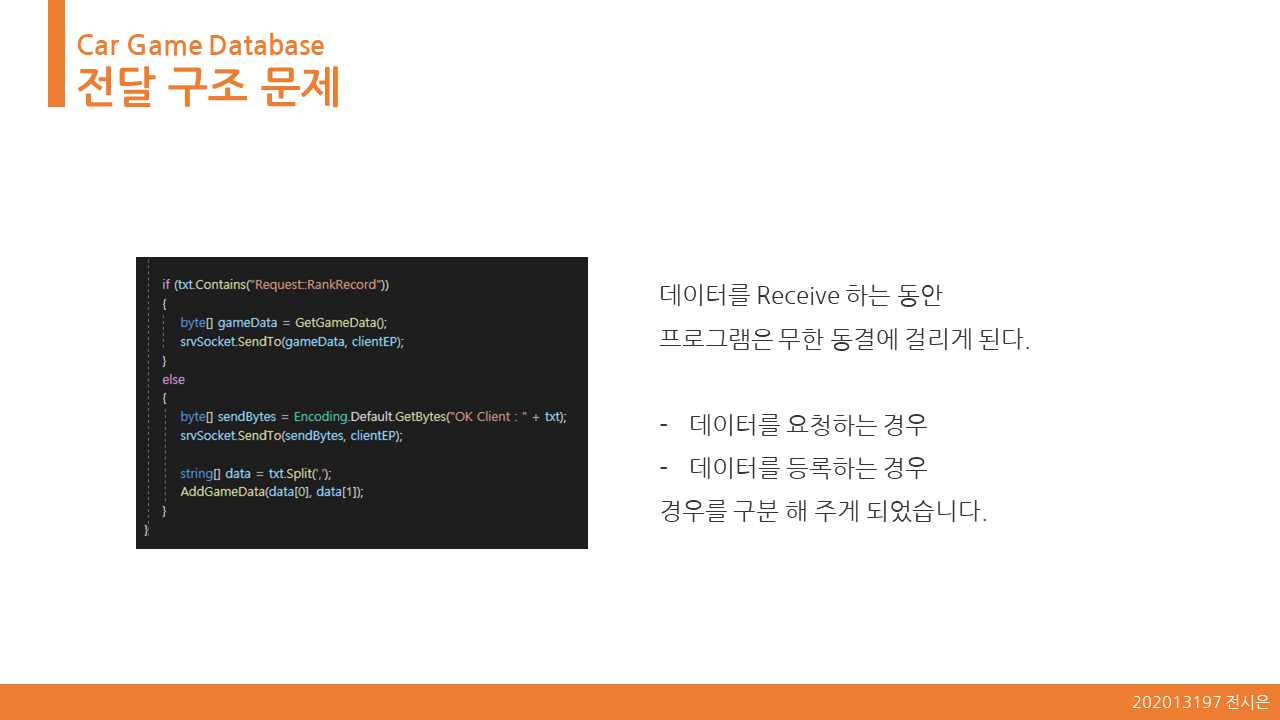Click the code line 'srvSocket.SendTo(gameData, clientEP);'
The image size is (1280, 720).
tap(292, 341)
